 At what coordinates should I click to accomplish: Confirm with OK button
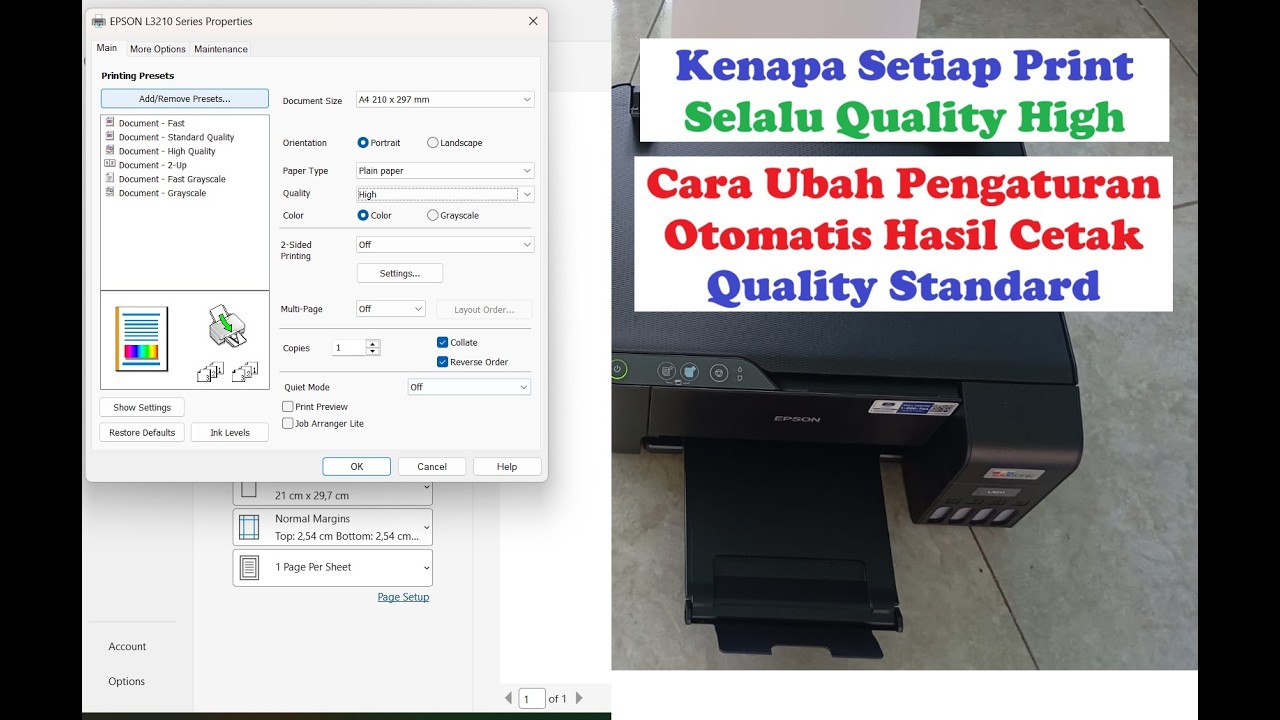357,467
